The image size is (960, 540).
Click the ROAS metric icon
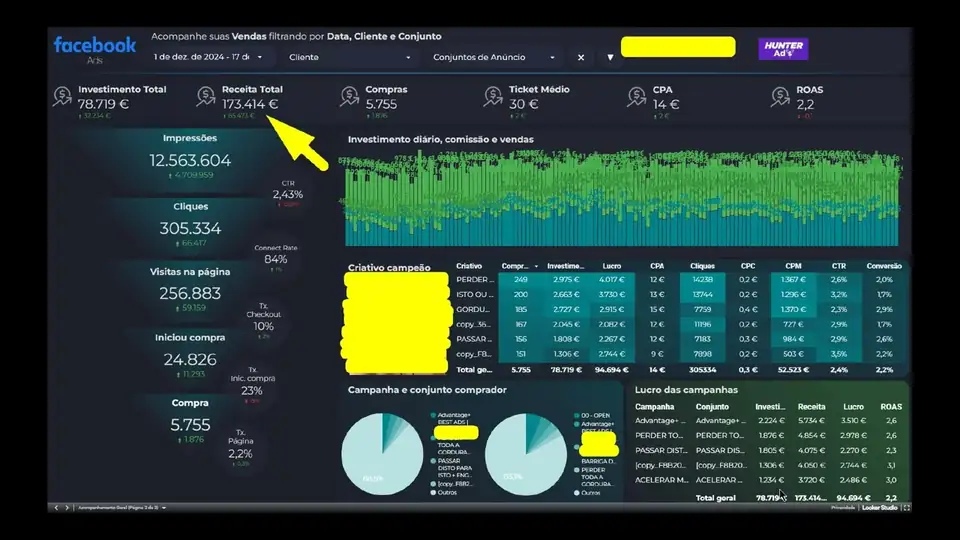tap(780, 97)
